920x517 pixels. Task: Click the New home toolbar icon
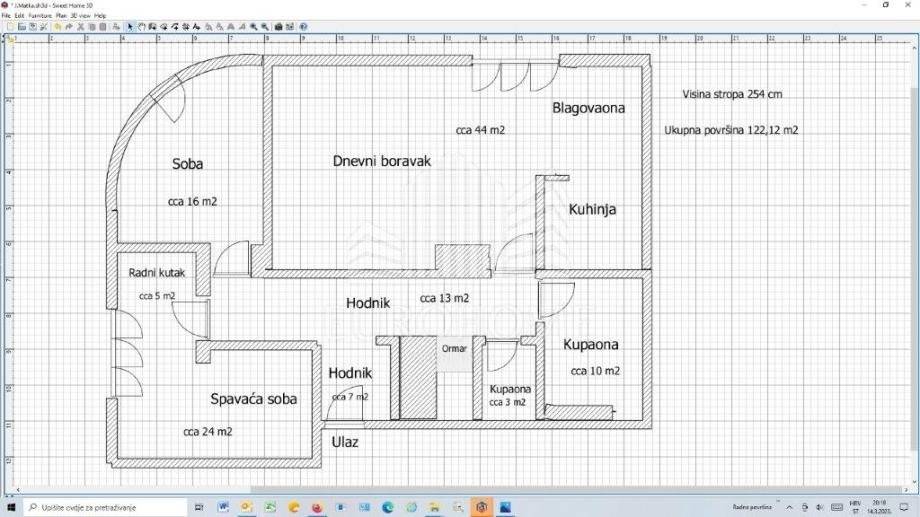click(x=9, y=26)
